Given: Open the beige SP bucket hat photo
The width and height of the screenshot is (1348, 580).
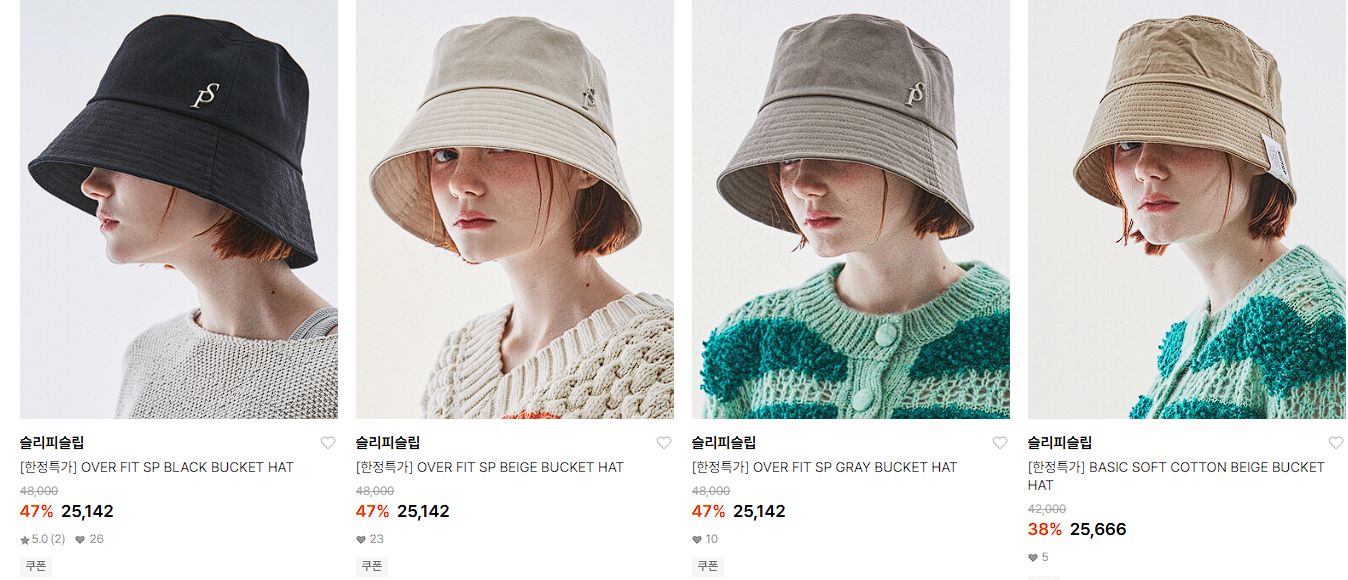Looking at the screenshot, I should tap(515, 209).
